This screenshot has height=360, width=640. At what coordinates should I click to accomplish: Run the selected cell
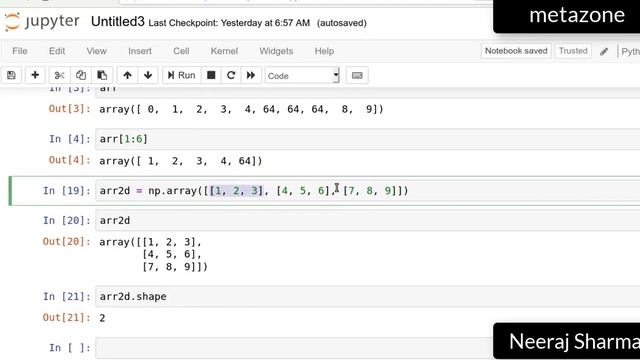click(182, 75)
